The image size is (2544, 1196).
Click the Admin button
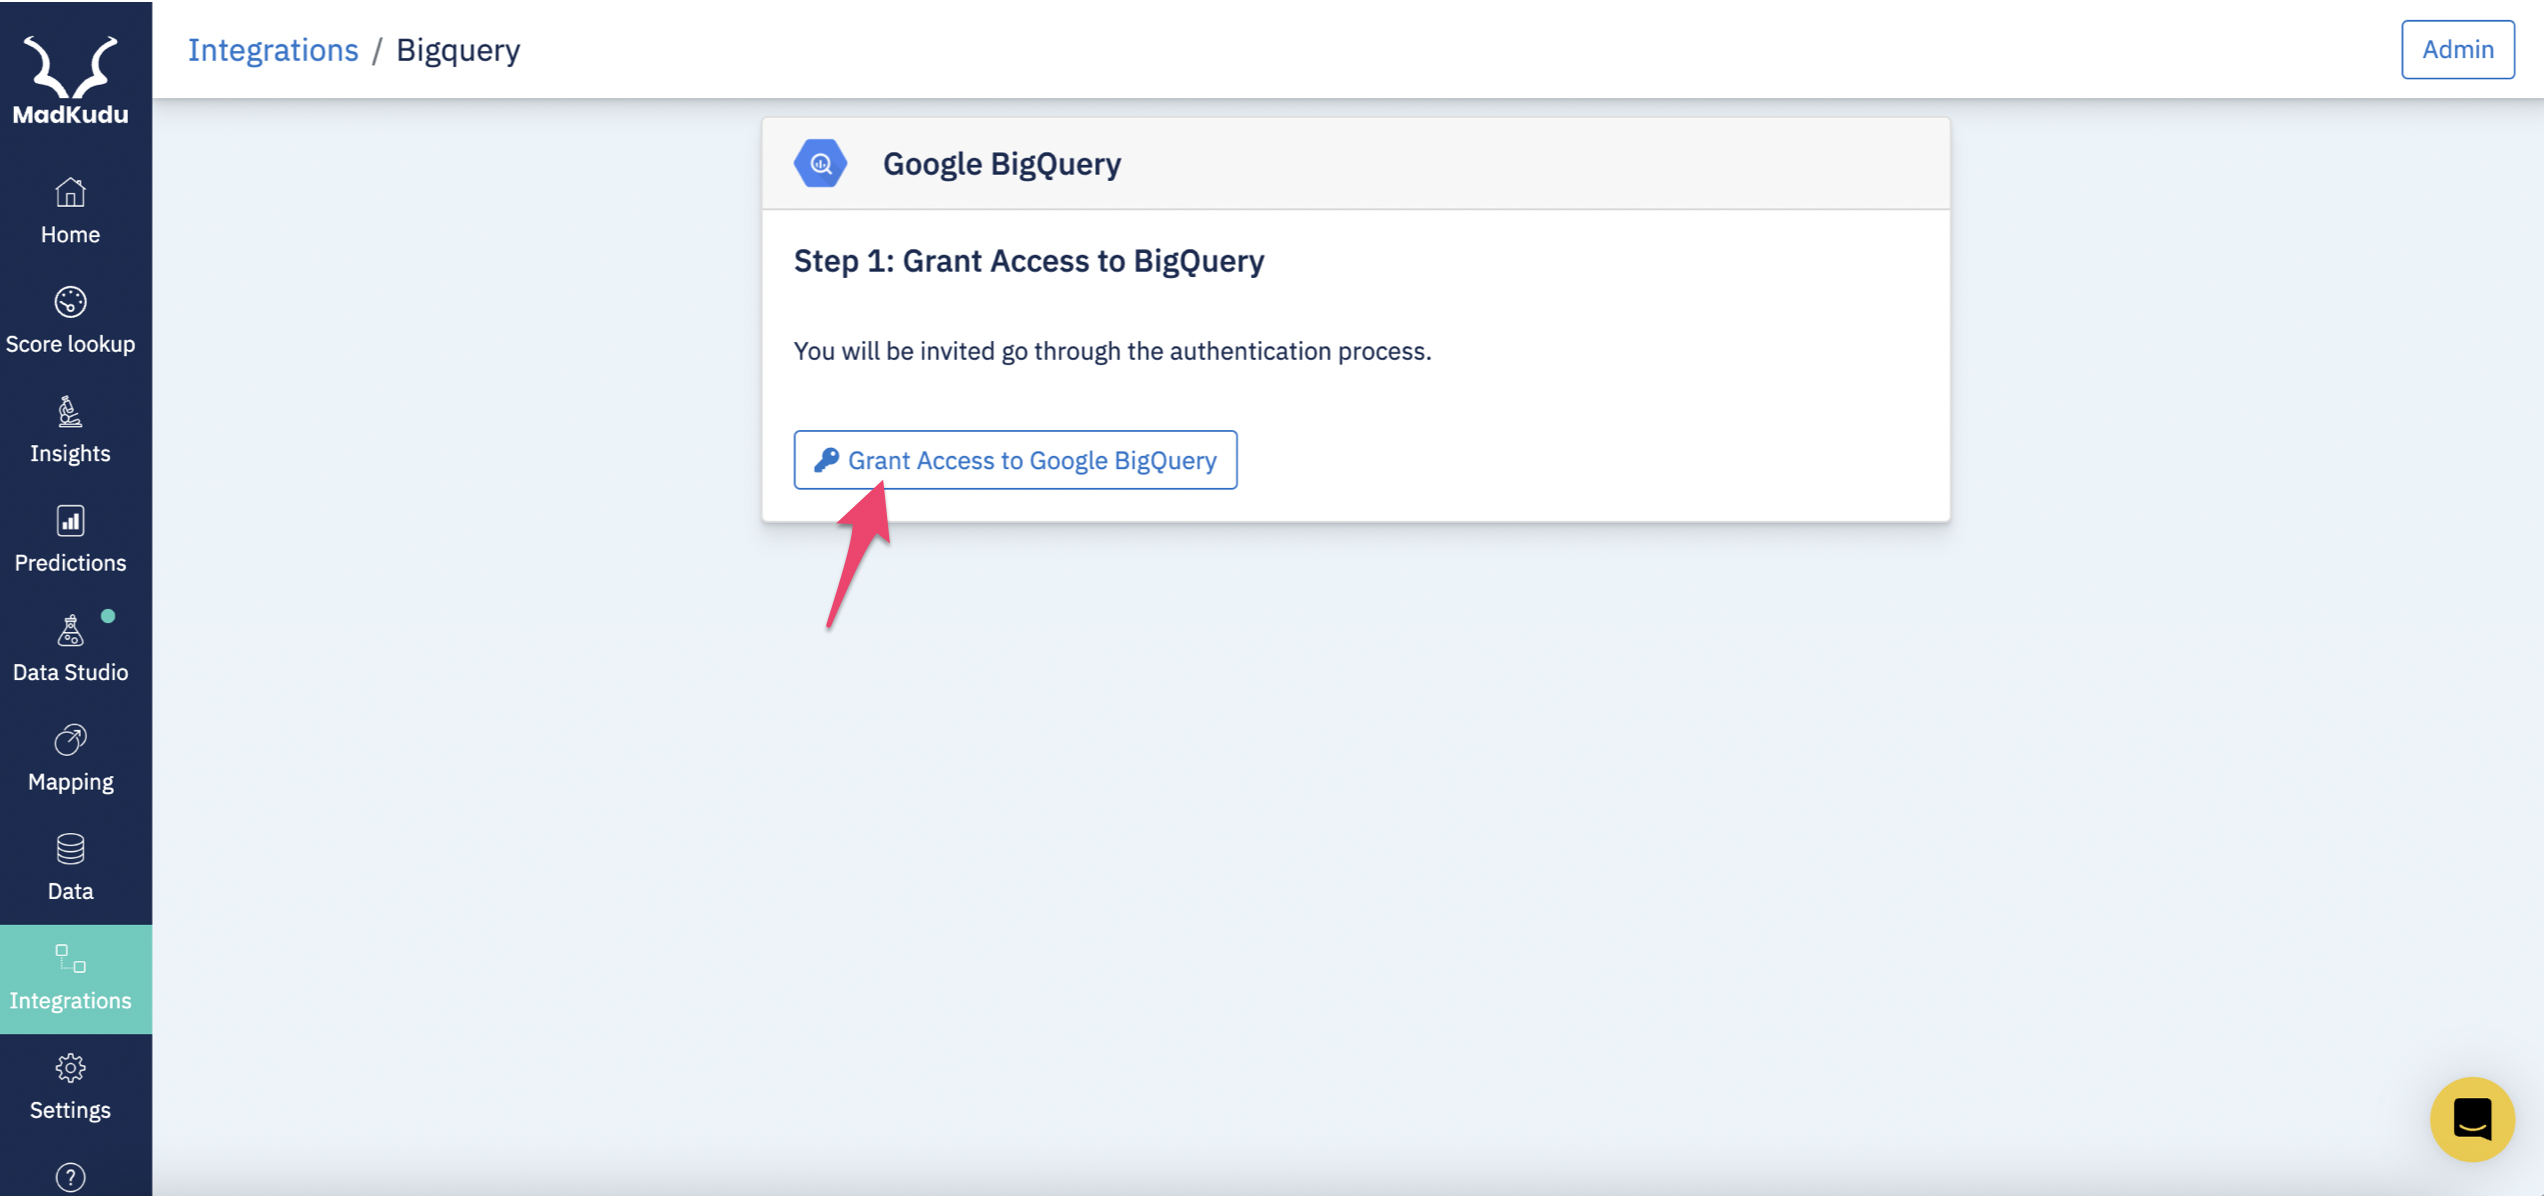pos(2458,49)
